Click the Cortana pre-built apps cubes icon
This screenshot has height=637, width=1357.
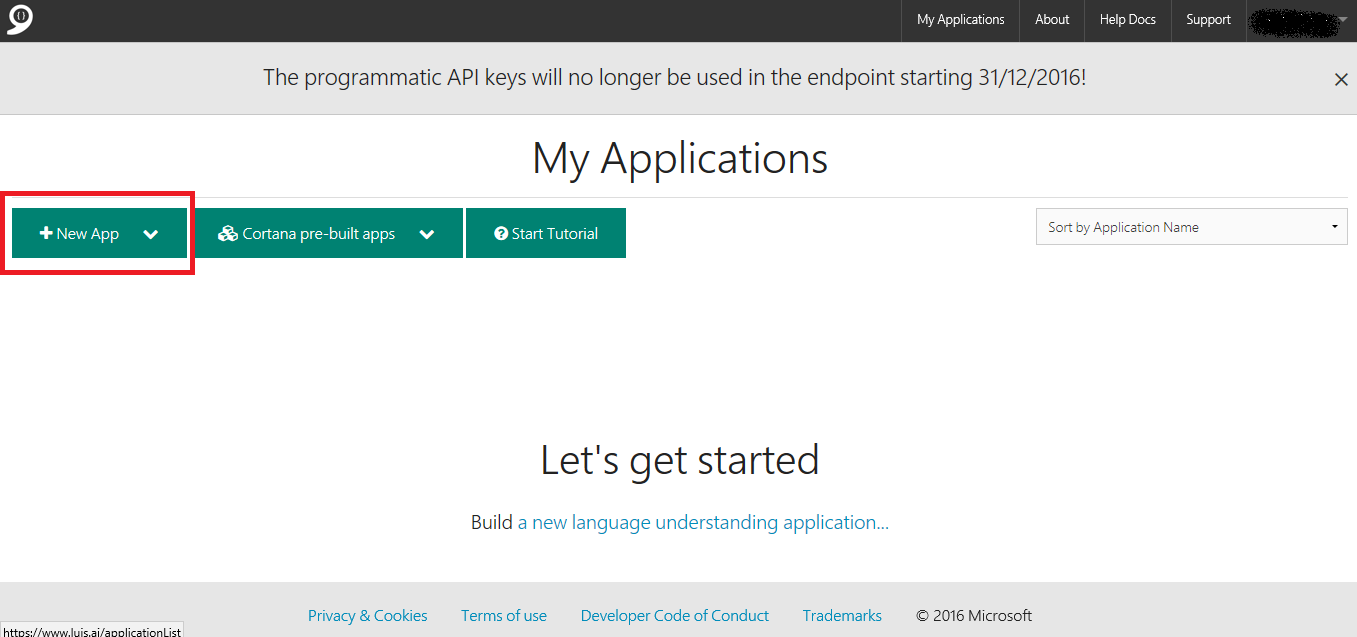[227, 233]
